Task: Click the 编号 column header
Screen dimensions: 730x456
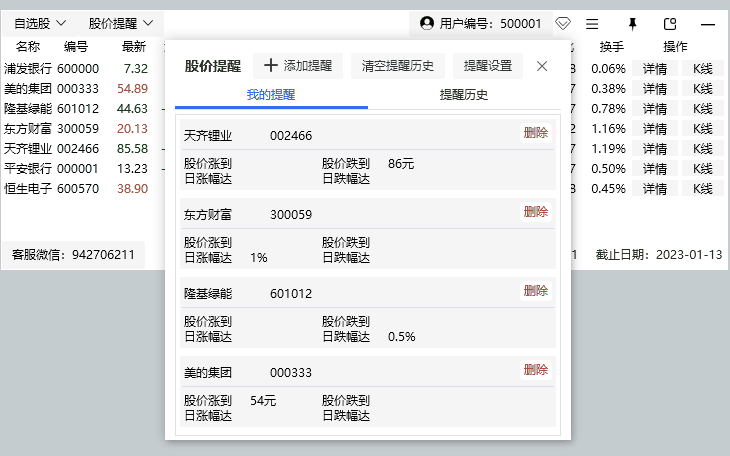Action: (x=76, y=47)
